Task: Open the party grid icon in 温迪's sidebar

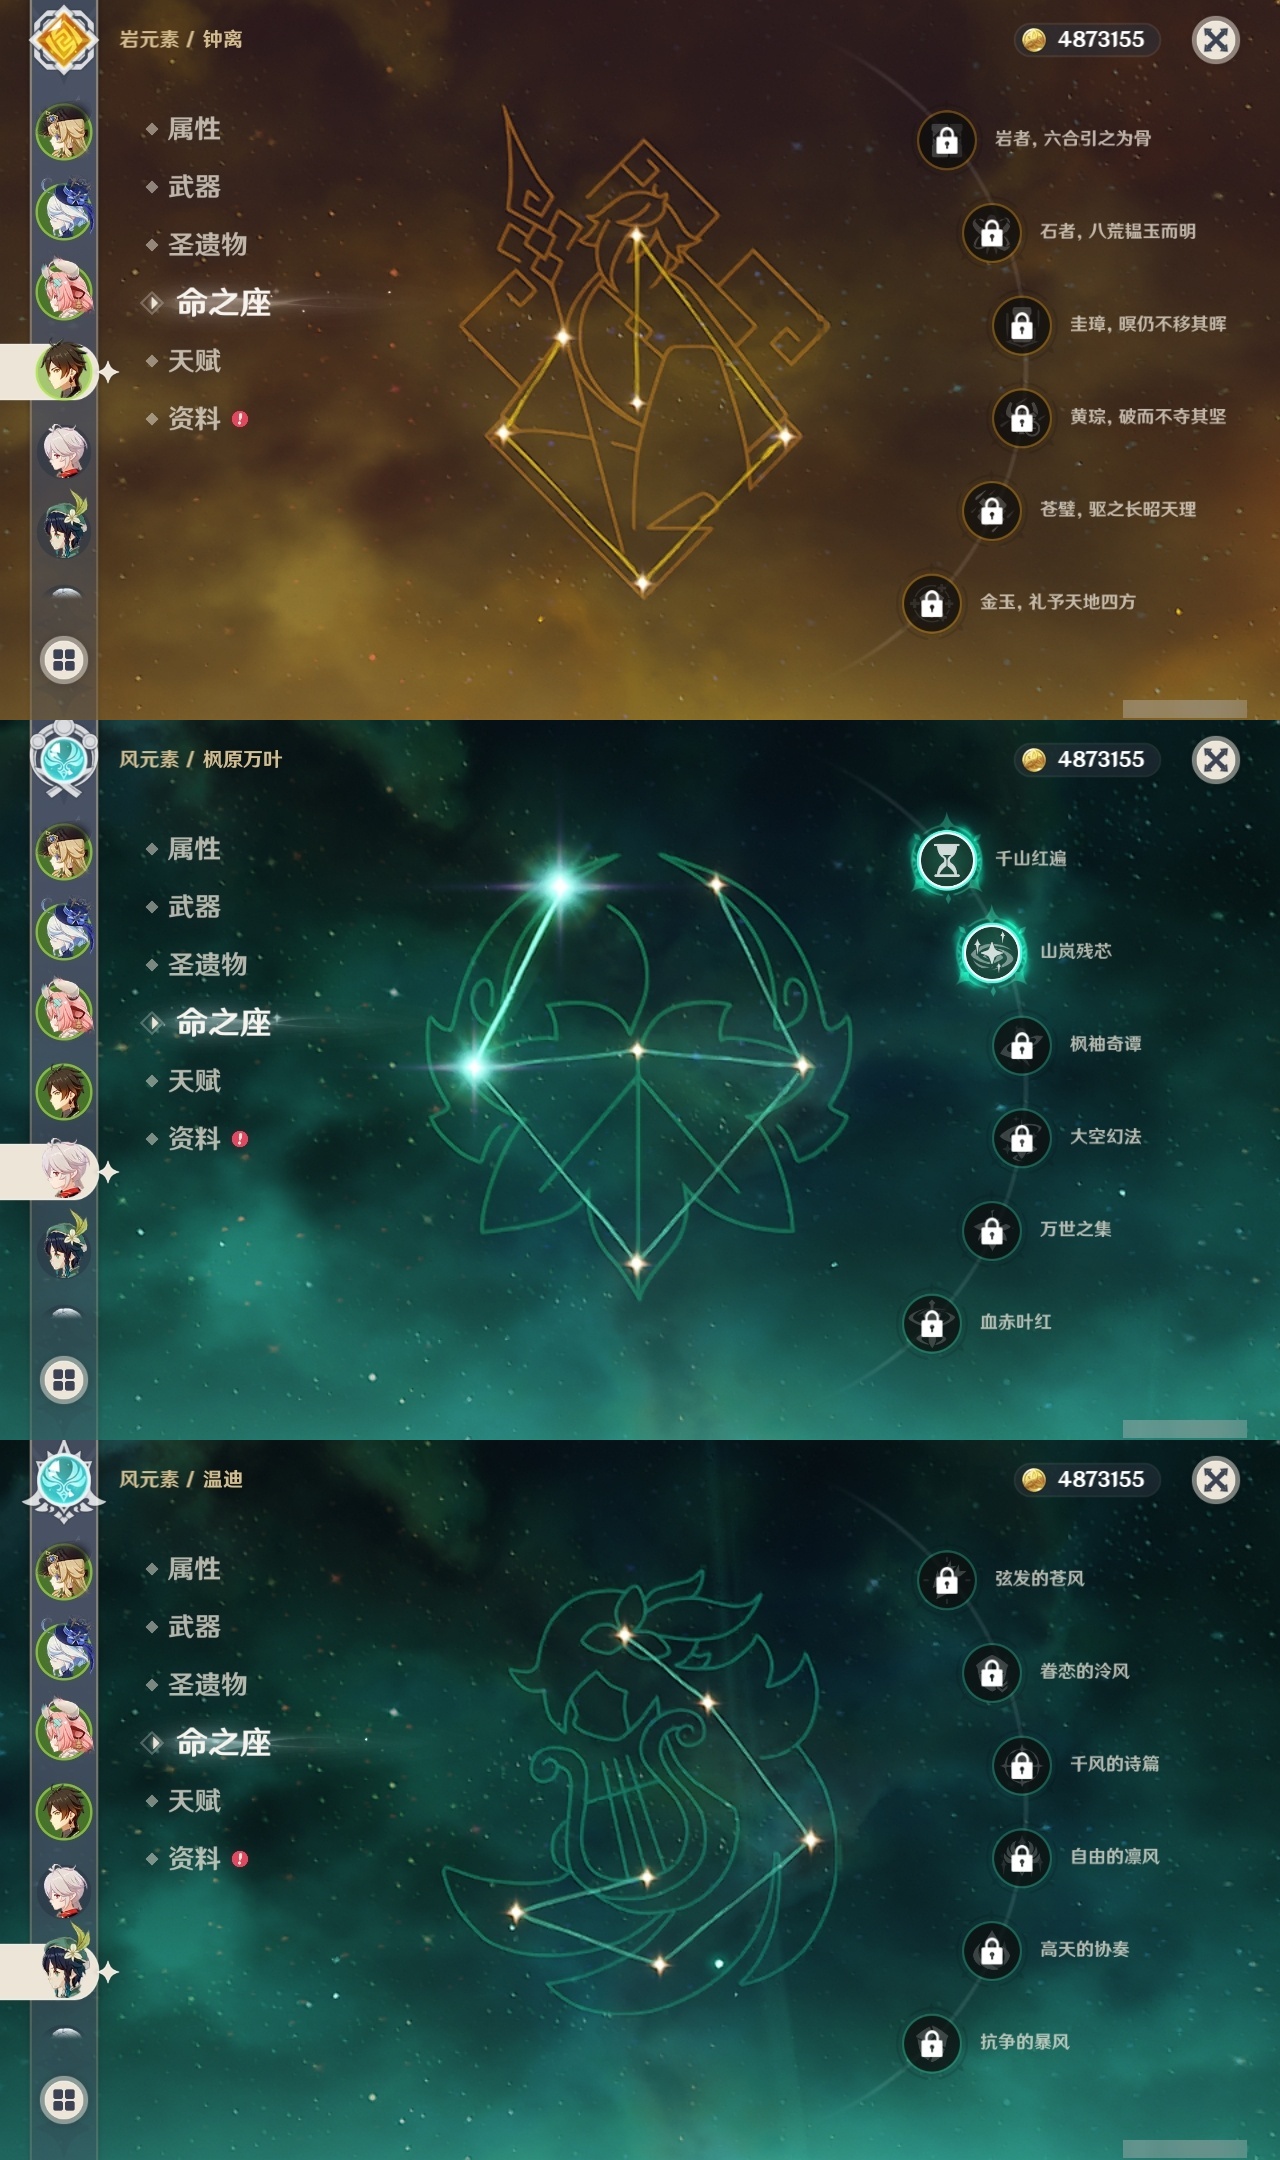Action: (64, 2100)
